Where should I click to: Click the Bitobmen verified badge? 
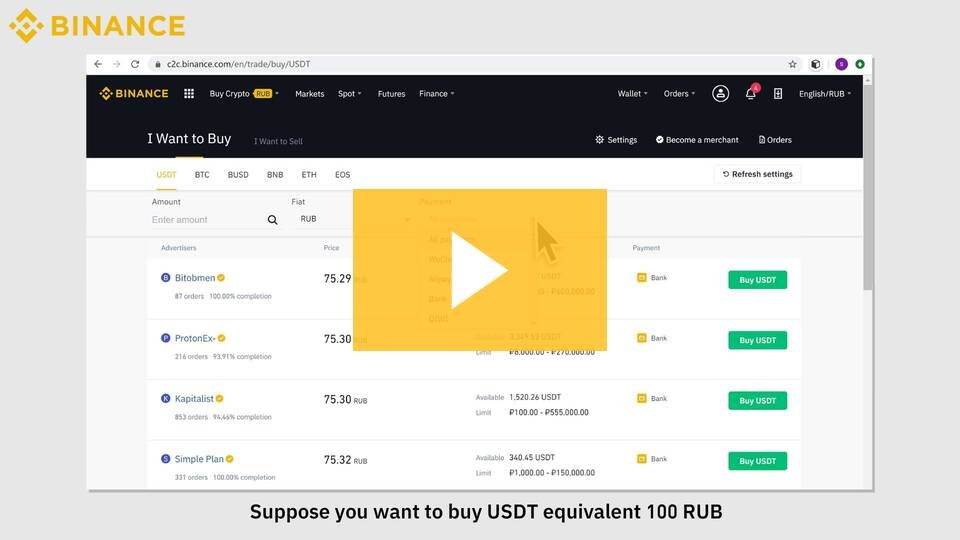tap(221, 277)
